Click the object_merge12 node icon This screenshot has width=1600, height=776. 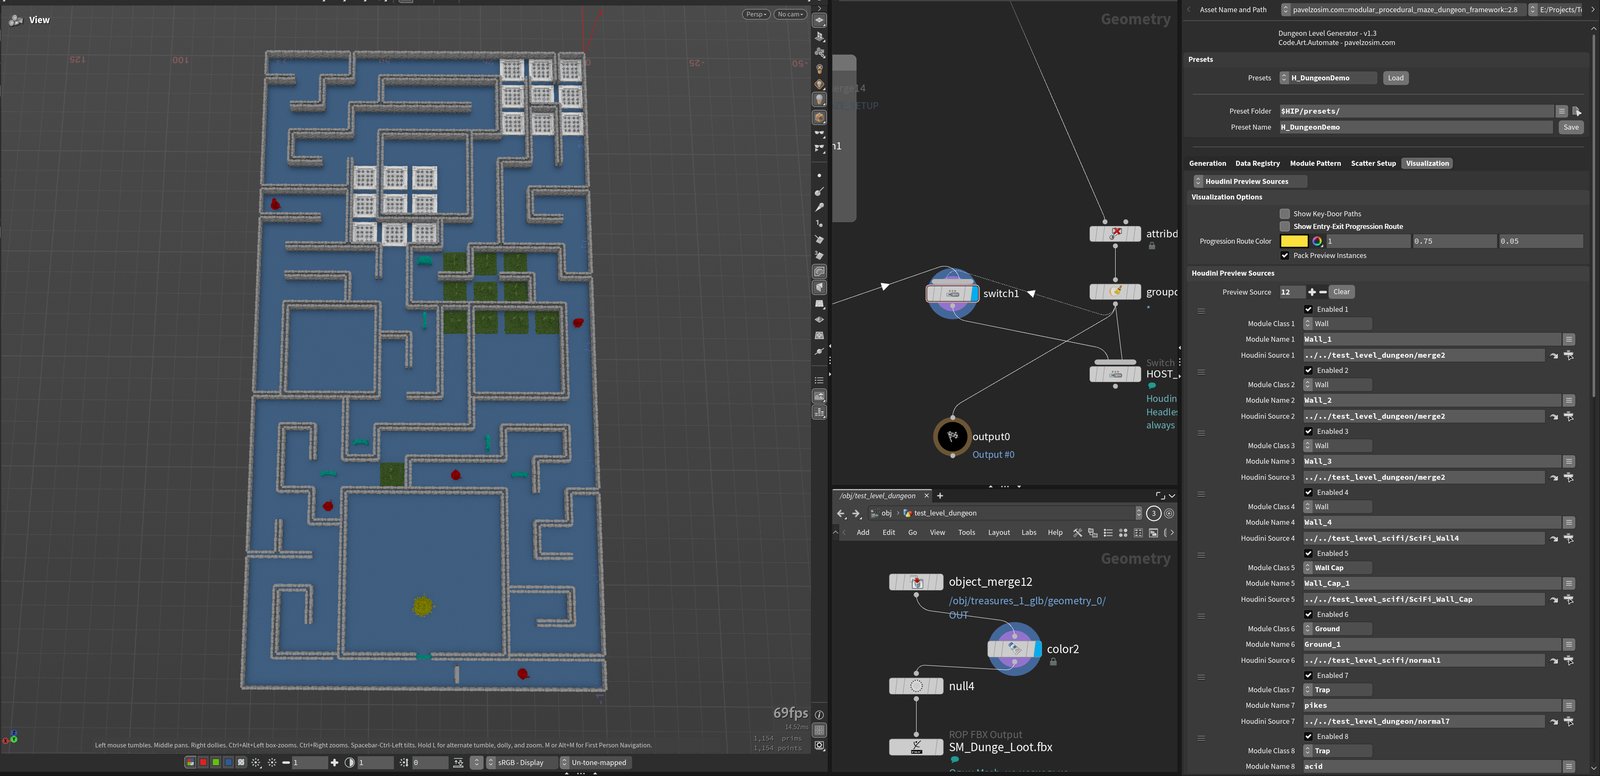(x=916, y=582)
